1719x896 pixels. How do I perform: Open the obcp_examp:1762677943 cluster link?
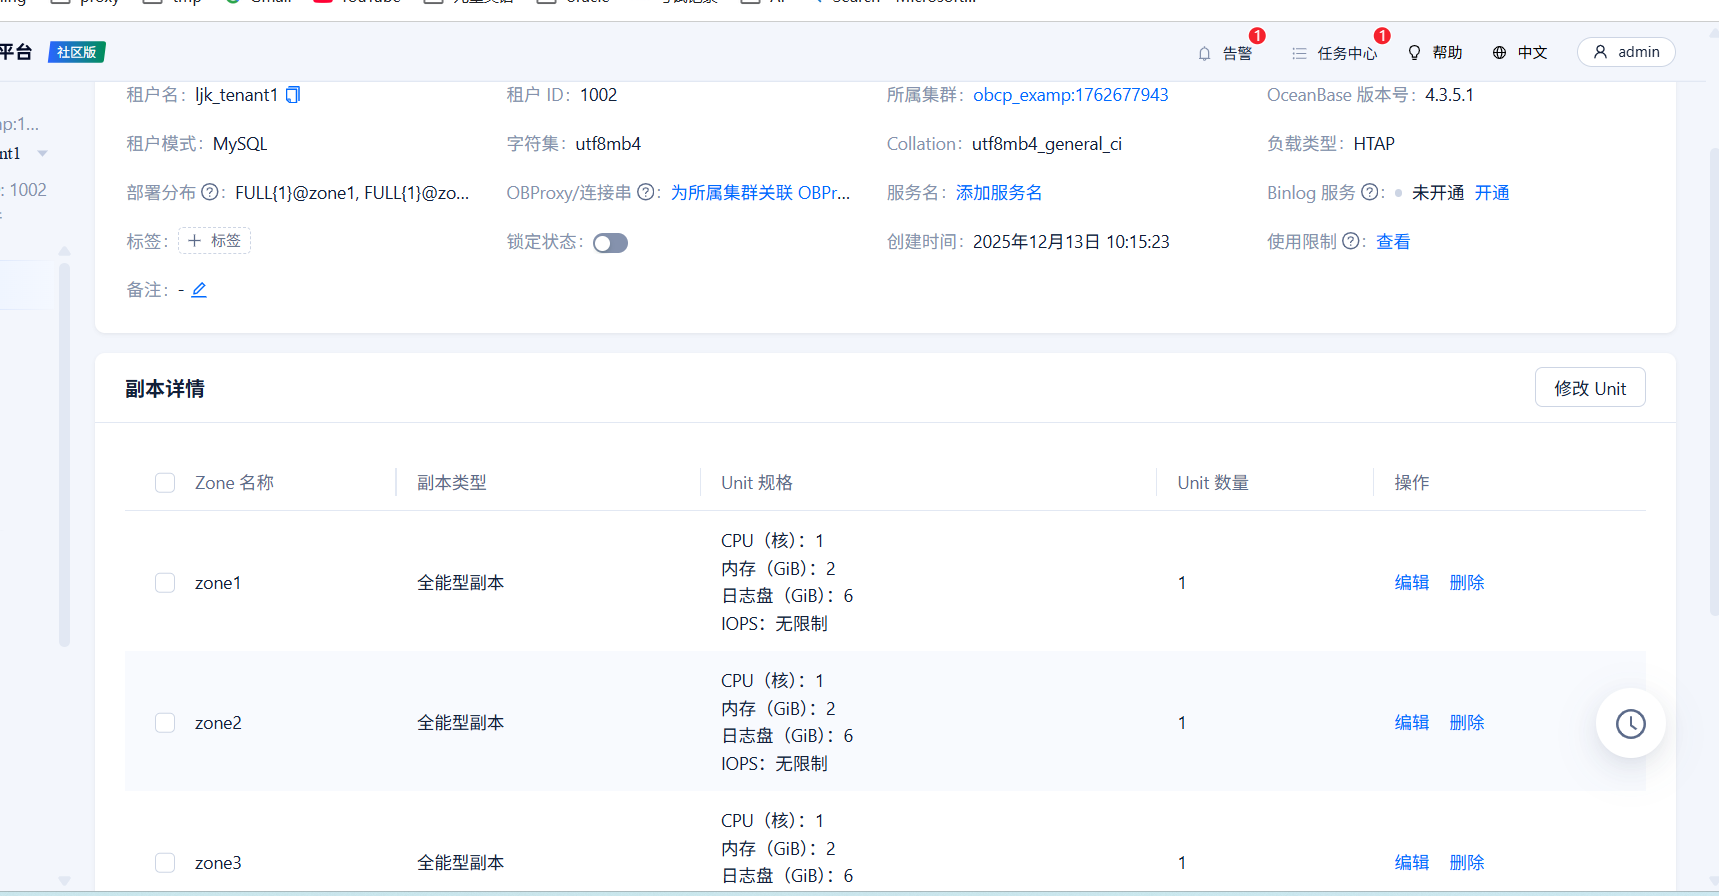1070,95
